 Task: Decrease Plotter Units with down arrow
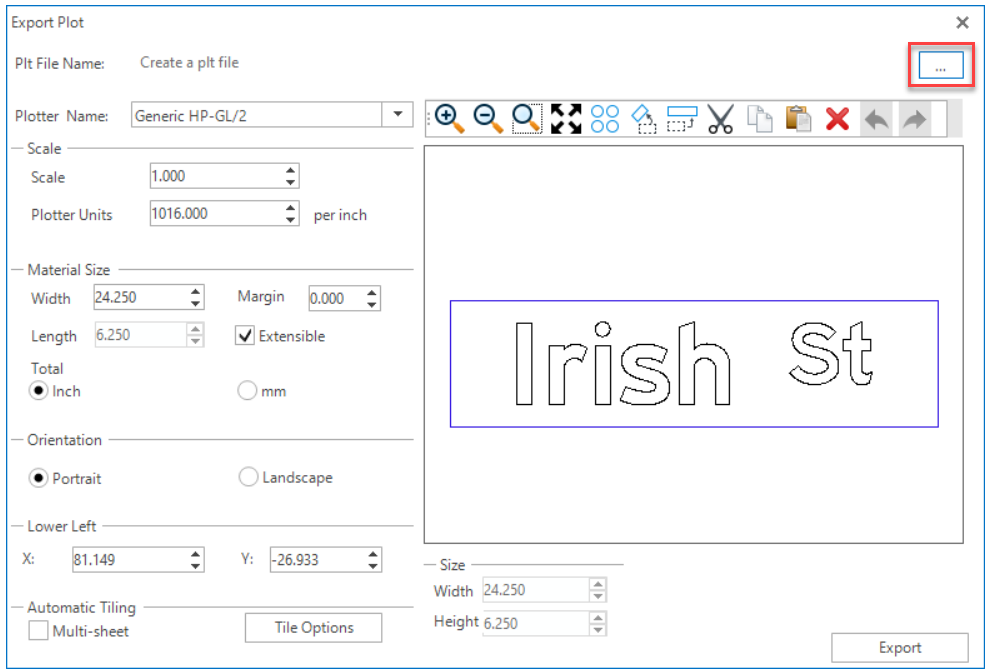(x=290, y=220)
